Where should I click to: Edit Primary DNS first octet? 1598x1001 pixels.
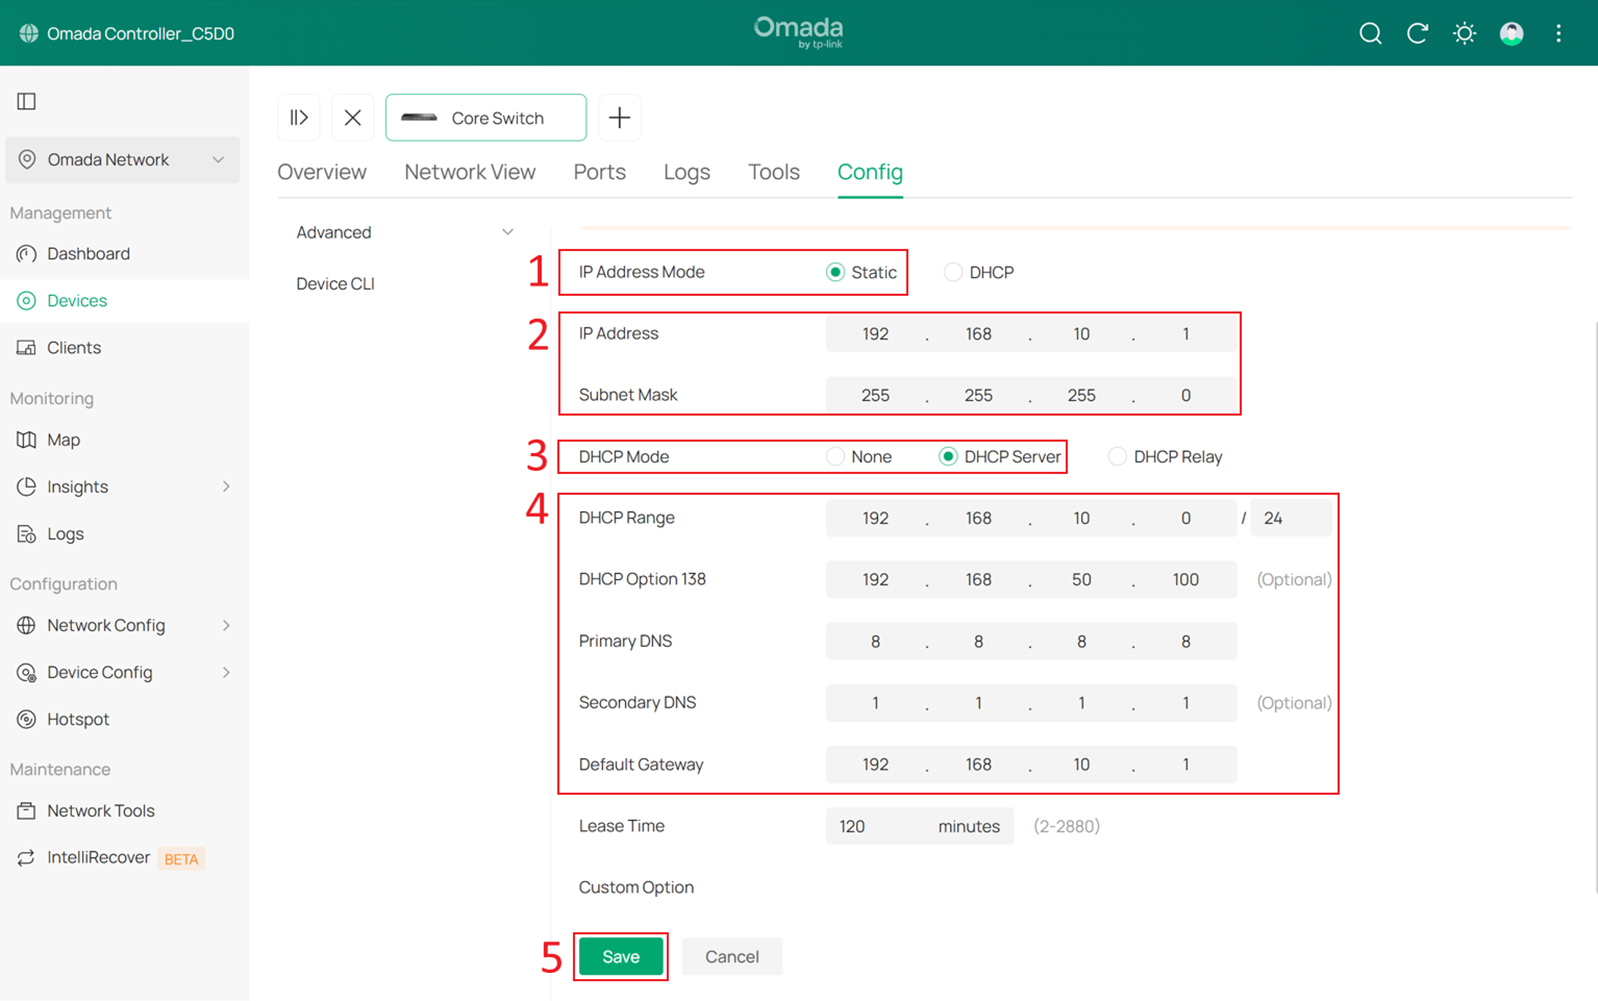point(875,642)
